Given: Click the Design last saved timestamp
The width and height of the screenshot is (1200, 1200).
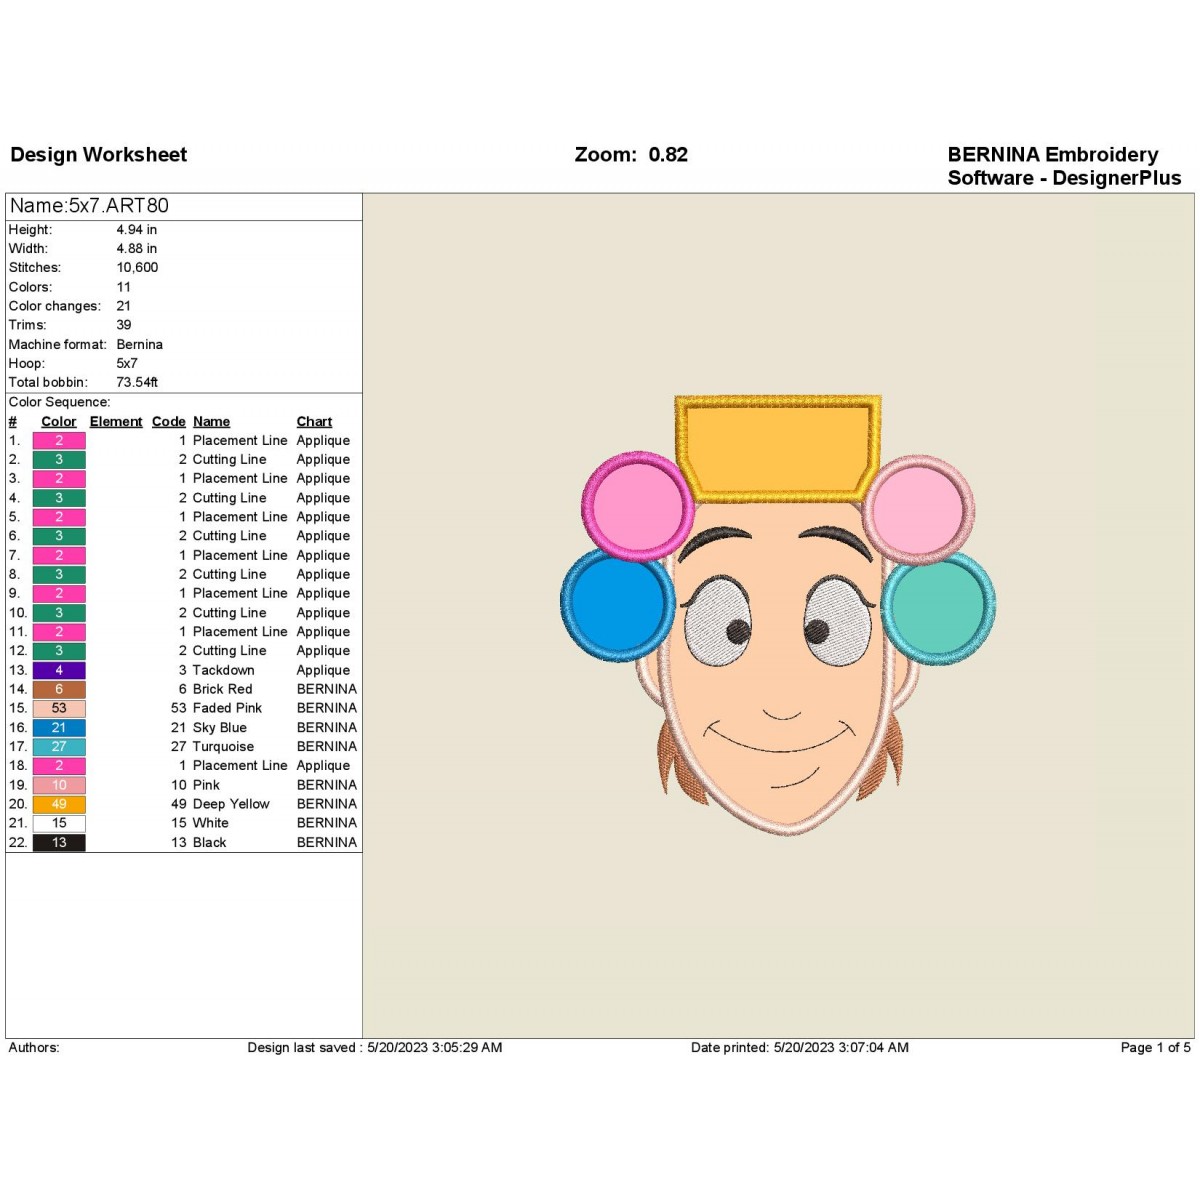Looking at the screenshot, I should pyautogui.click(x=375, y=1048).
